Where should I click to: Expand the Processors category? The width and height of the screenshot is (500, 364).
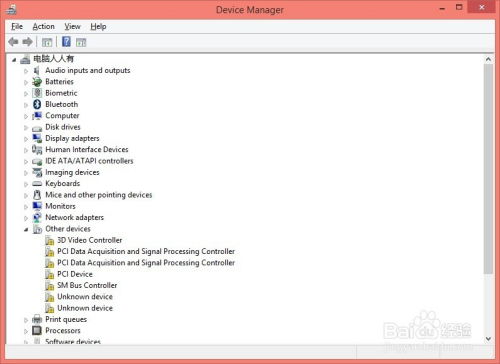pos(26,331)
